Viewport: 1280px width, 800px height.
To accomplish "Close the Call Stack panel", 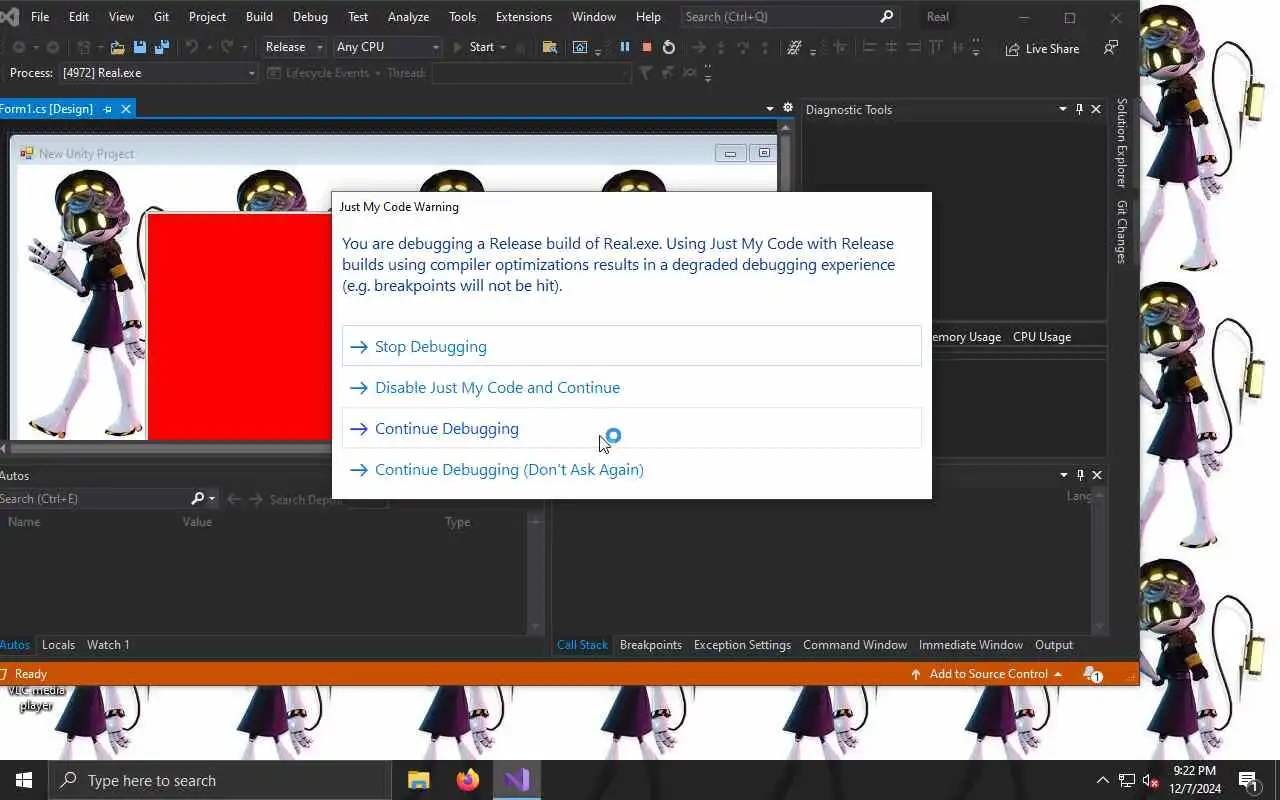I will click(x=1097, y=475).
